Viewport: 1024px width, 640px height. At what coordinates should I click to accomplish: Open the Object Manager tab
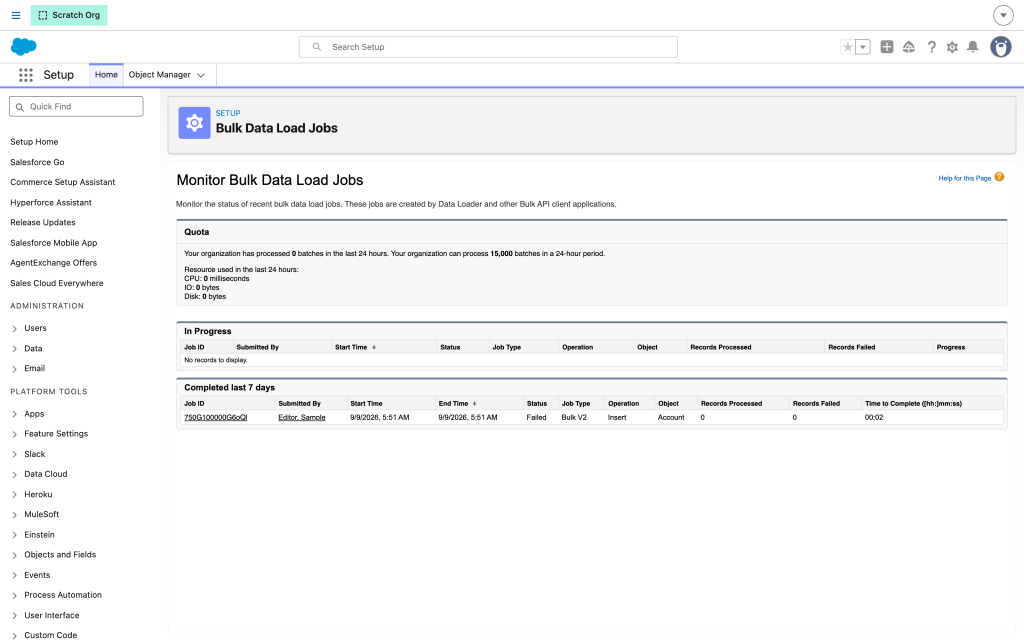pyautogui.click(x=159, y=75)
